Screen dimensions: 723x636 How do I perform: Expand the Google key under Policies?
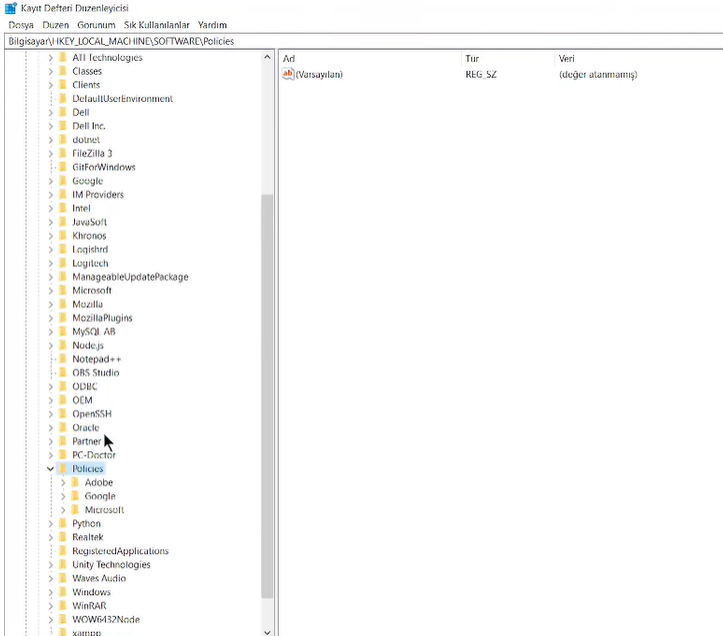click(63, 496)
